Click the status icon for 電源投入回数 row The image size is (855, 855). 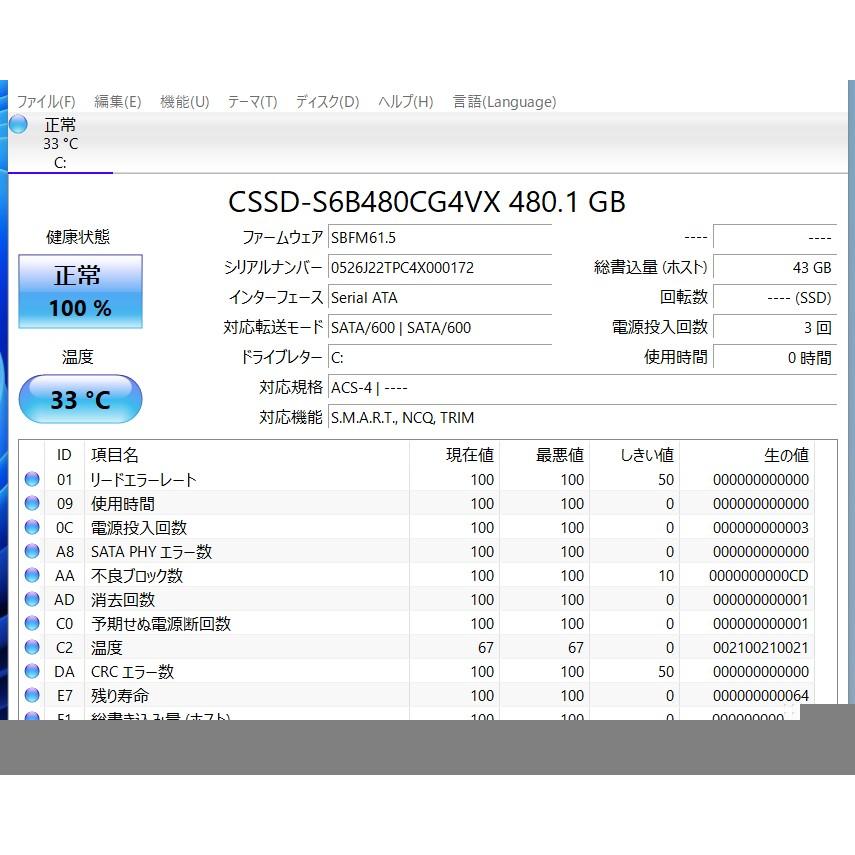coord(32,528)
